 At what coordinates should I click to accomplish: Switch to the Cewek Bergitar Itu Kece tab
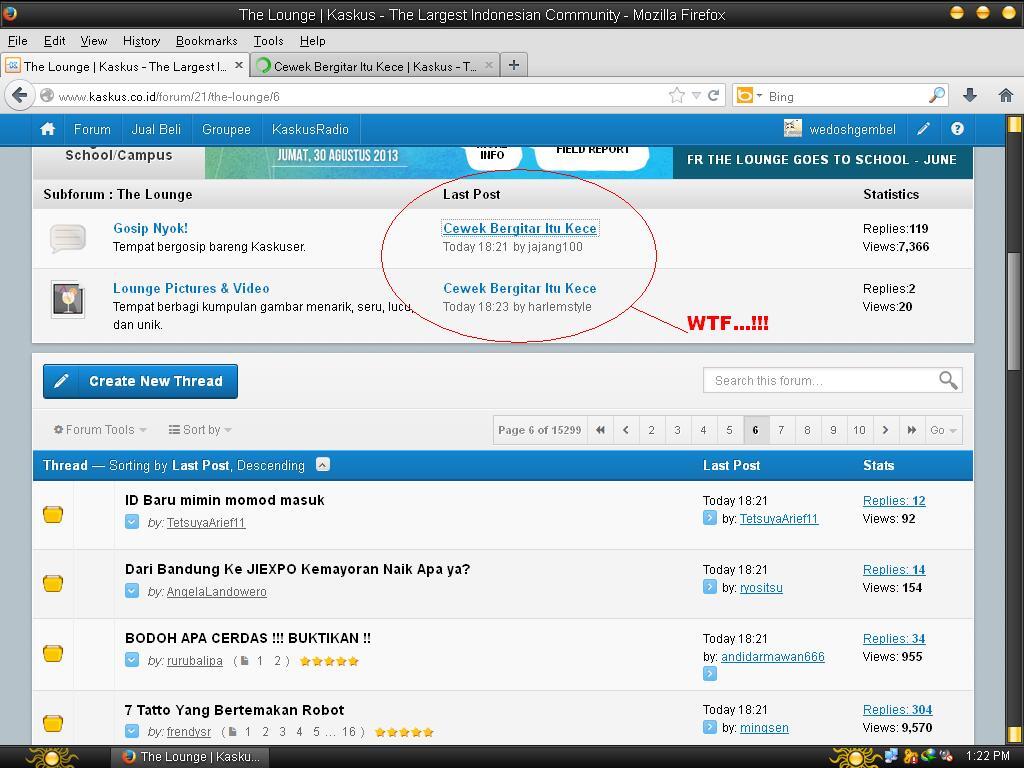click(375, 66)
